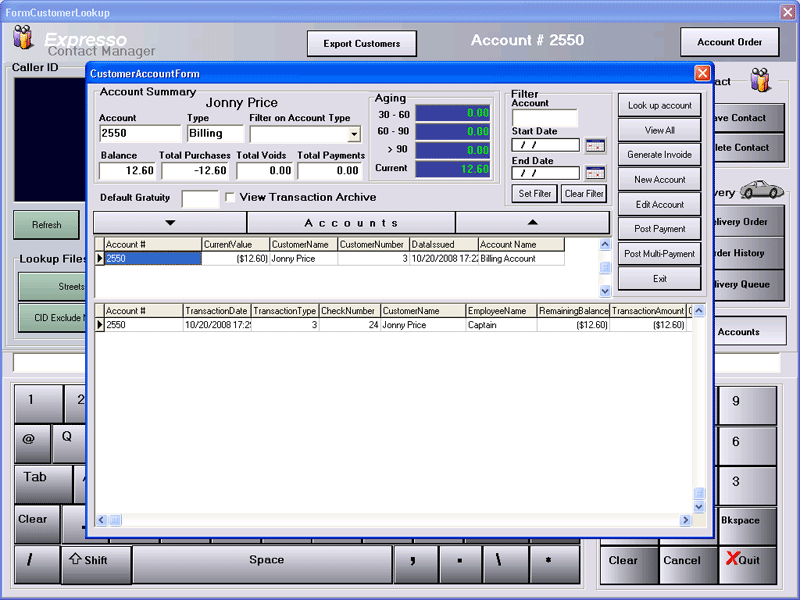Expand the Filter on Account Type dropdown
The height and width of the screenshot is (600, 800).
[354, 134]
